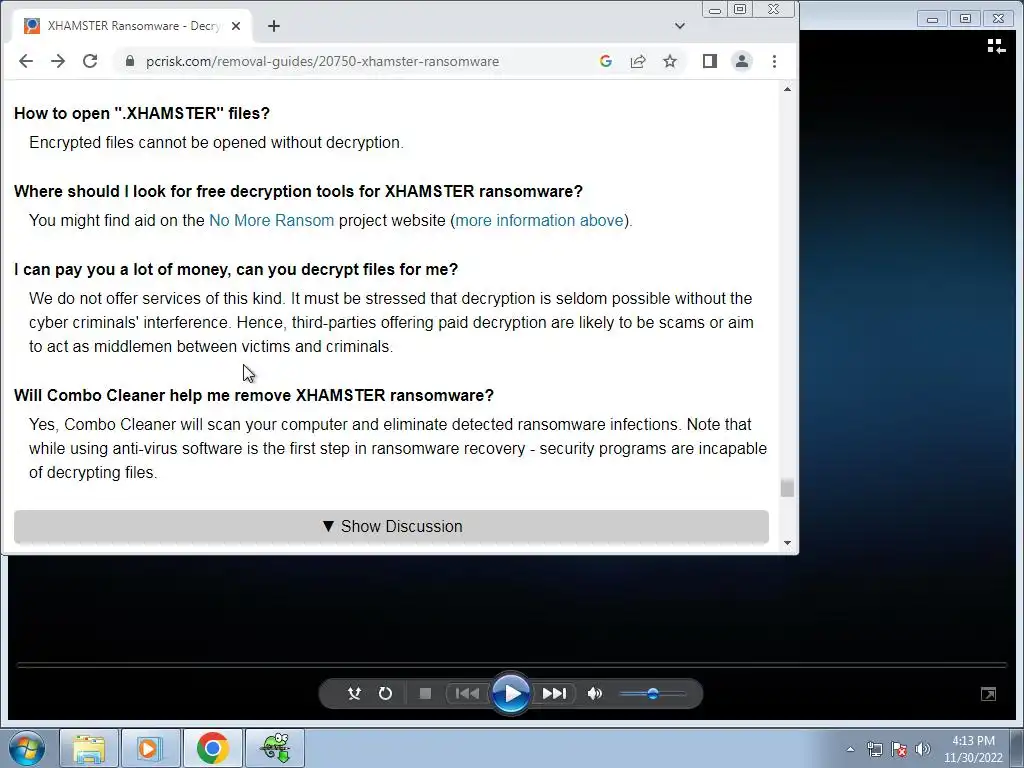
Task: Switch Media Player to full screen view
Action: [x=989, y=694]
